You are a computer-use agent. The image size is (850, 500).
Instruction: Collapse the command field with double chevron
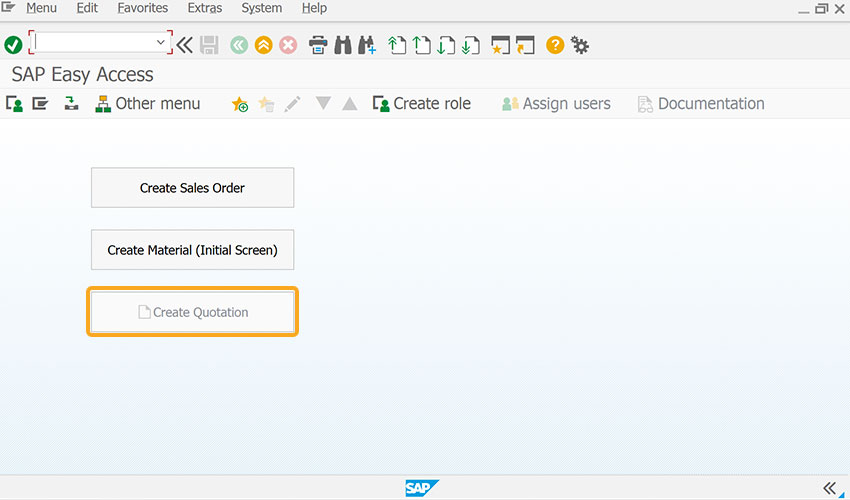(x=185, y=45)
